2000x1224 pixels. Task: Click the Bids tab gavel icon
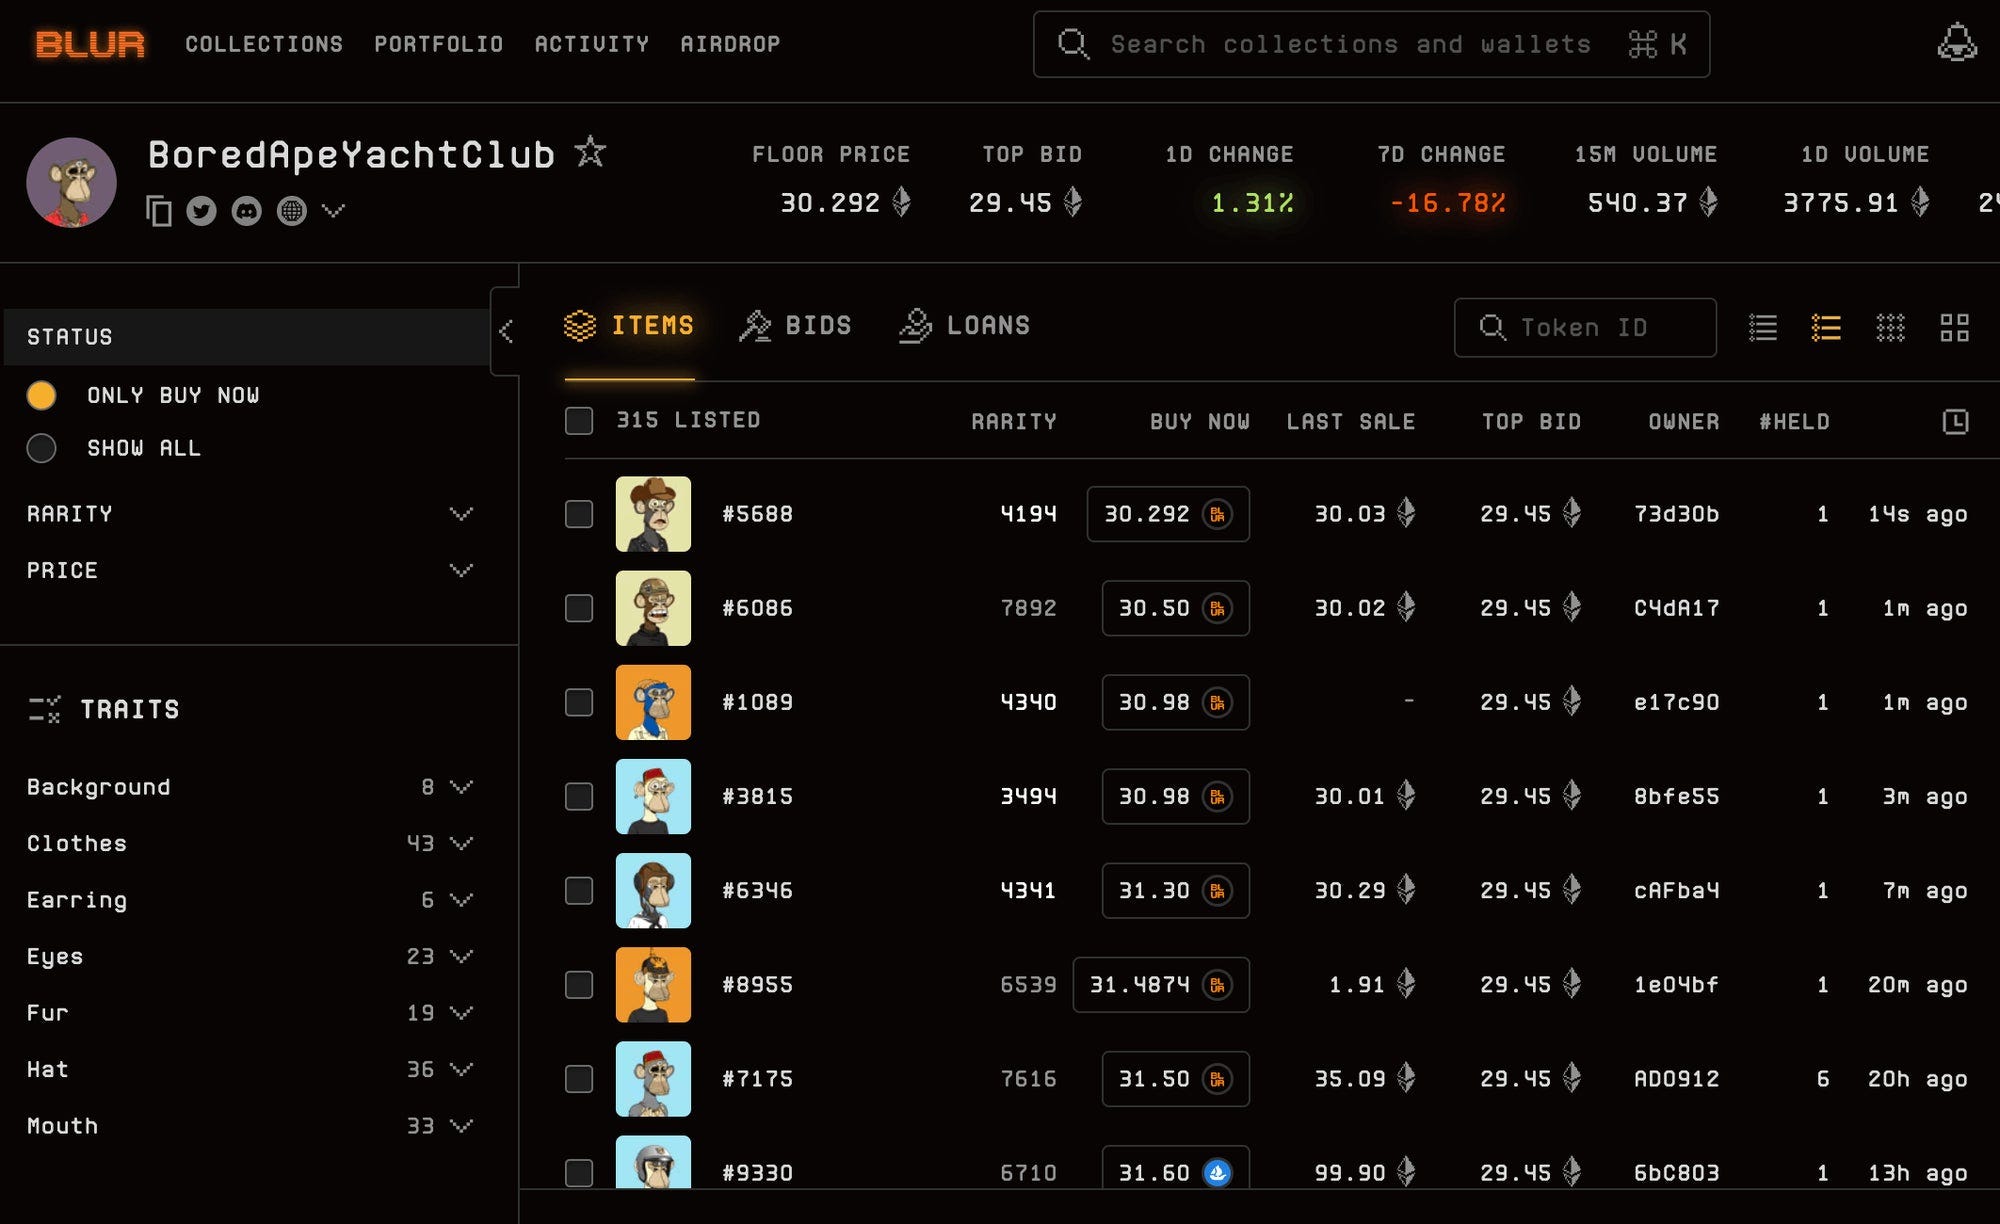tap(755, 326)
